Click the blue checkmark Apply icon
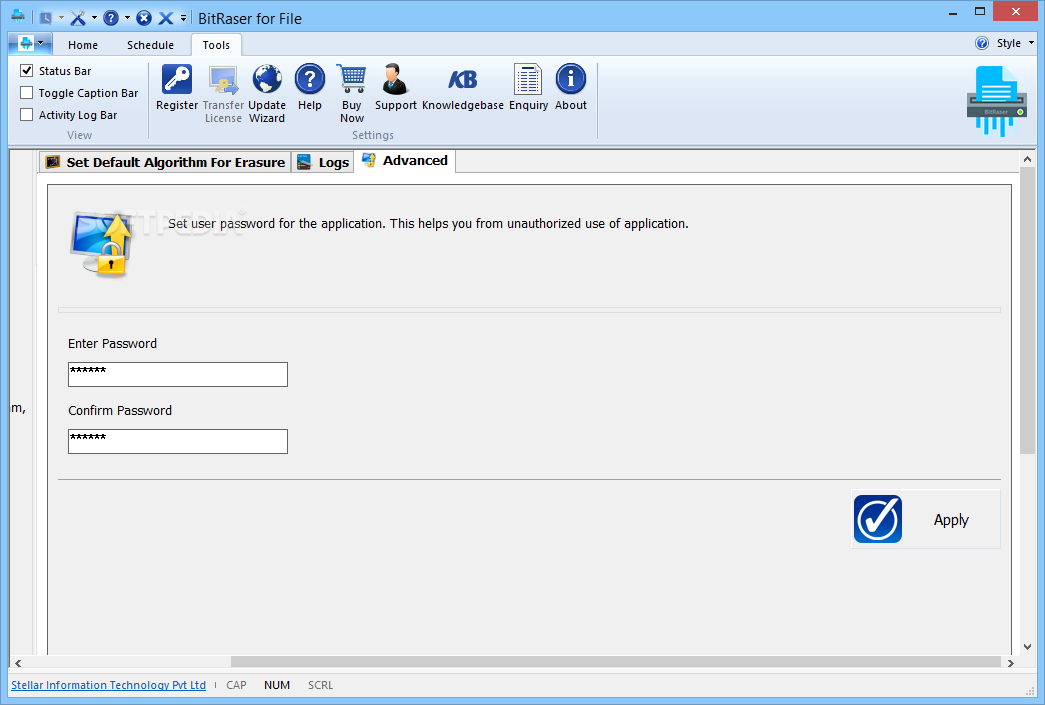This screenshot has height=705, width=1045. 878,519
